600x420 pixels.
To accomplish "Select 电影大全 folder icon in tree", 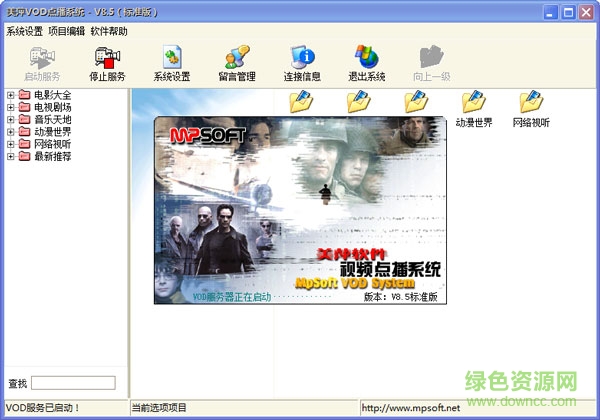I will click(x=24, y=94).
